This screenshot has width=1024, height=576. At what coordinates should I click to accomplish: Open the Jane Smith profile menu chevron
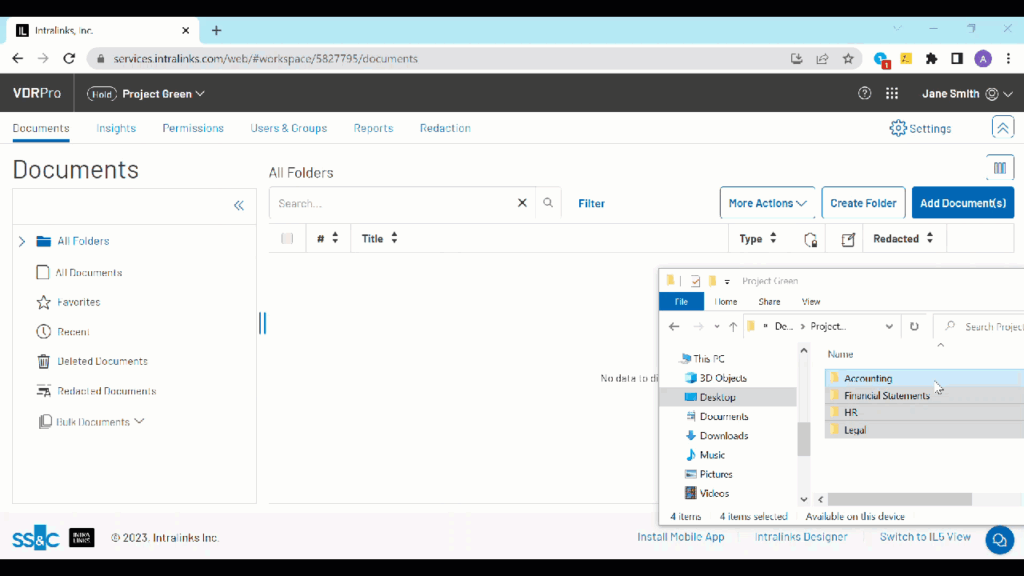pos(1007,93)
